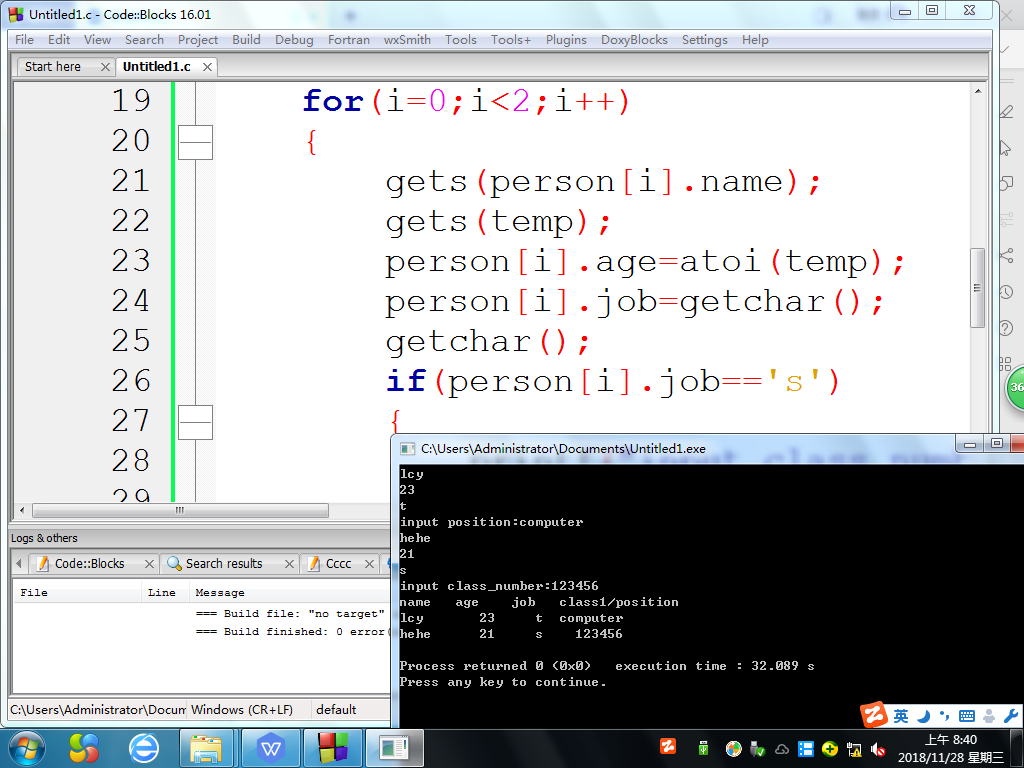Open the IME wrench settings icon
1024x768 pixels.
click(x=1011, y=716)
